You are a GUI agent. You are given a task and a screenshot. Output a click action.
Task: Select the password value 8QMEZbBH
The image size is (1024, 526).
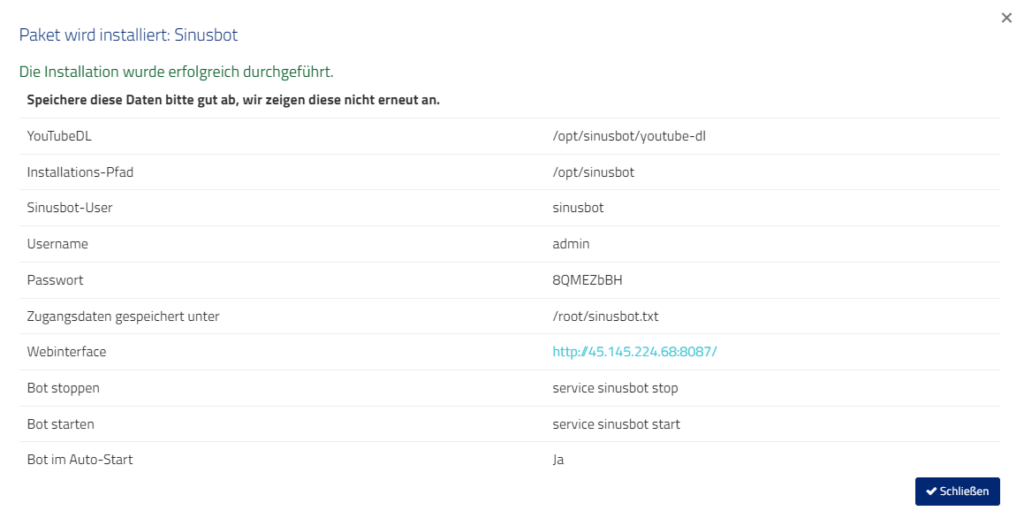click(587, 280)
